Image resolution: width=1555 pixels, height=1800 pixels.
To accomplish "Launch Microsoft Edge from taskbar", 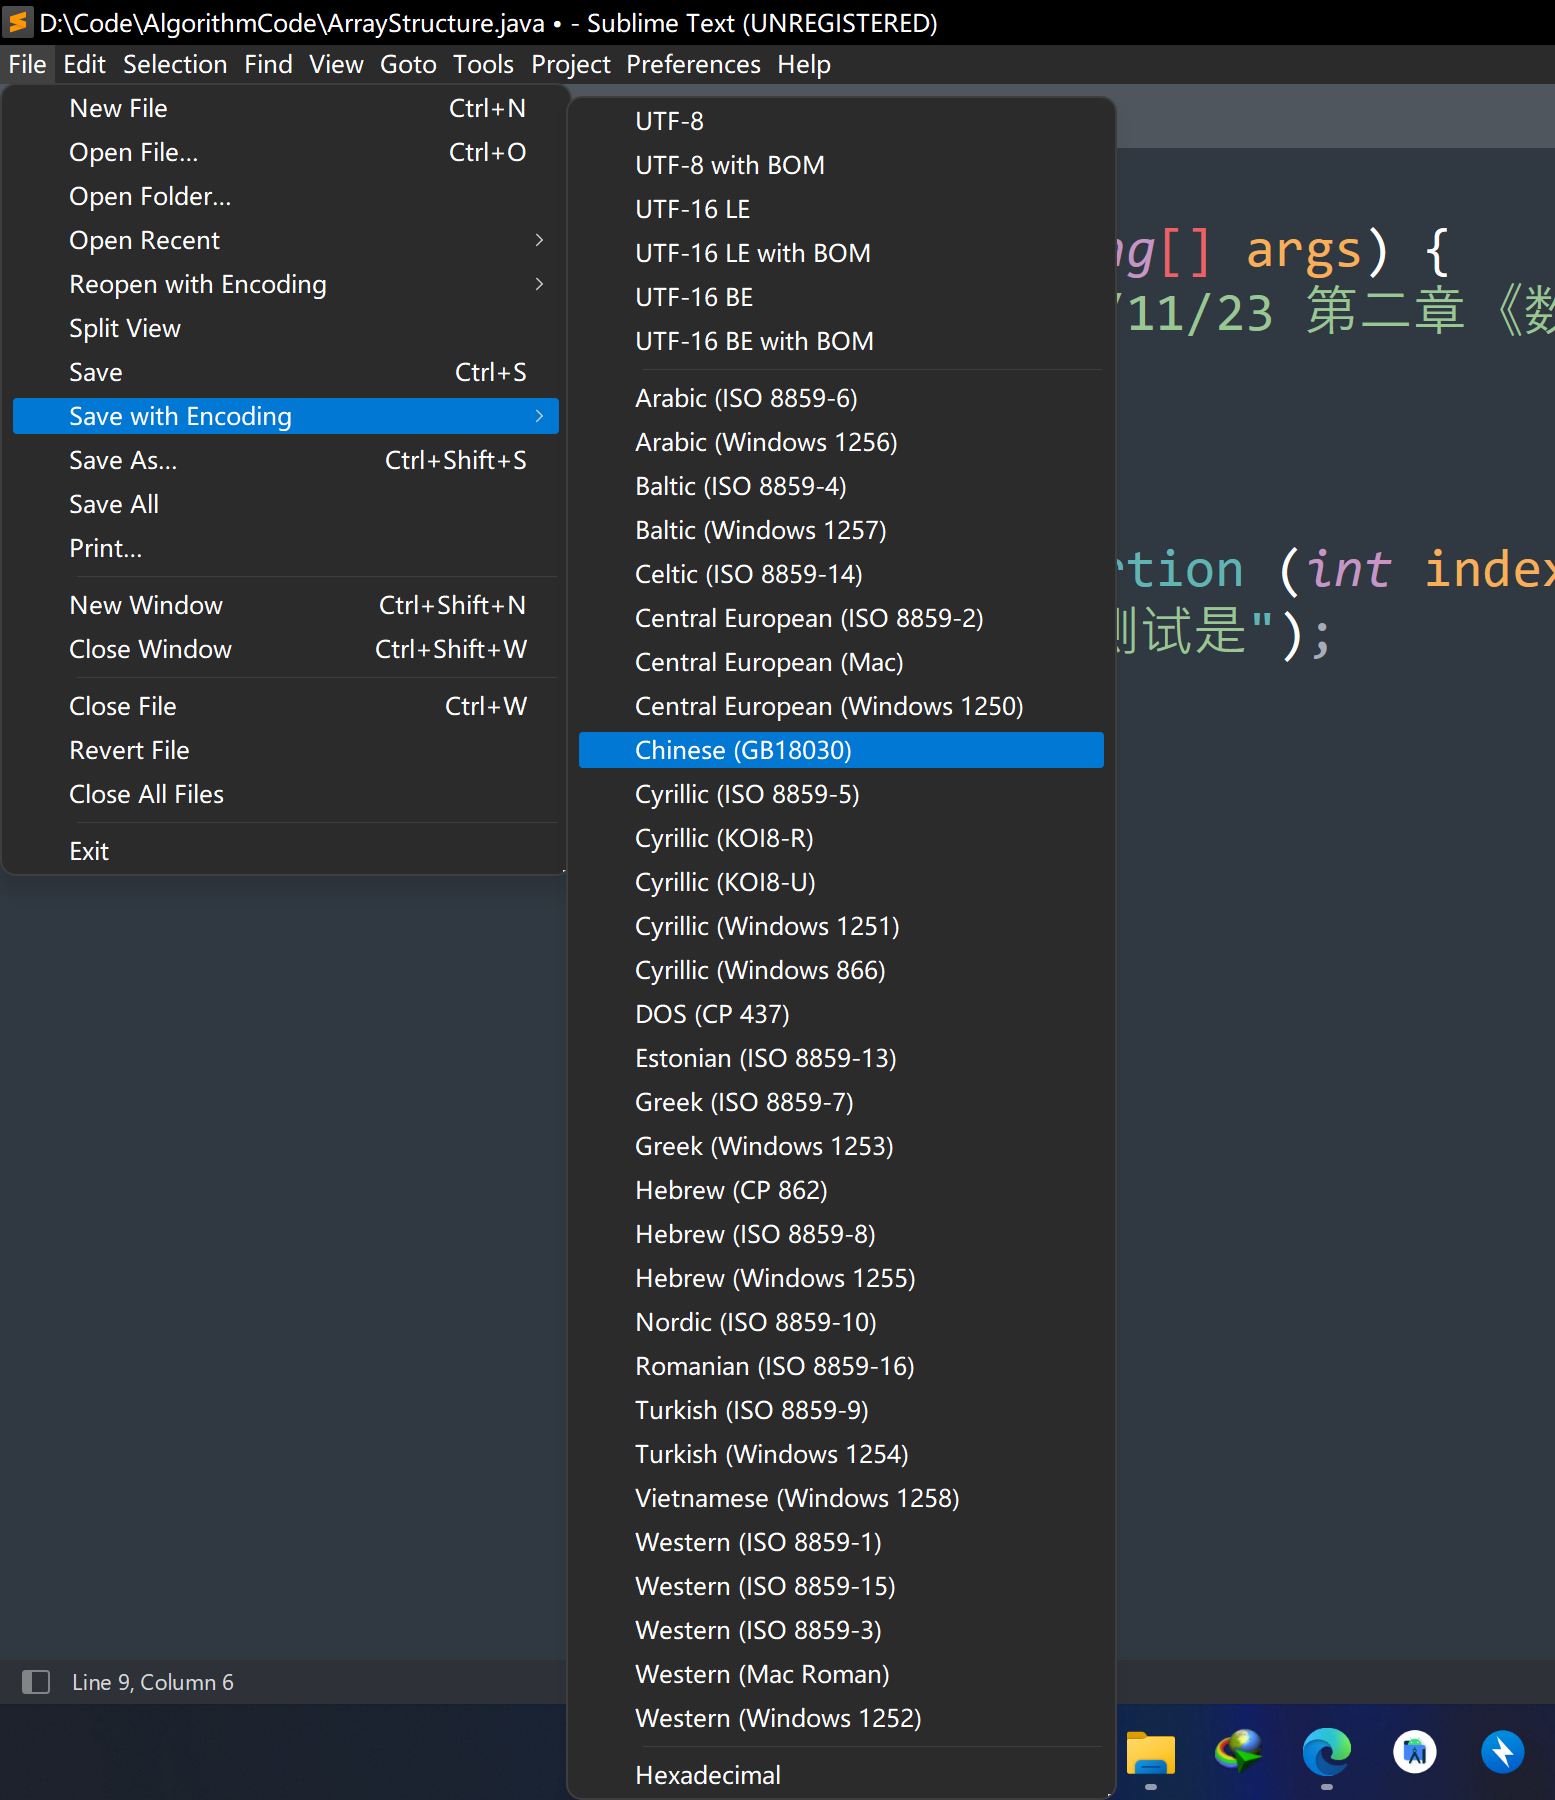I will [1327, 1752].
